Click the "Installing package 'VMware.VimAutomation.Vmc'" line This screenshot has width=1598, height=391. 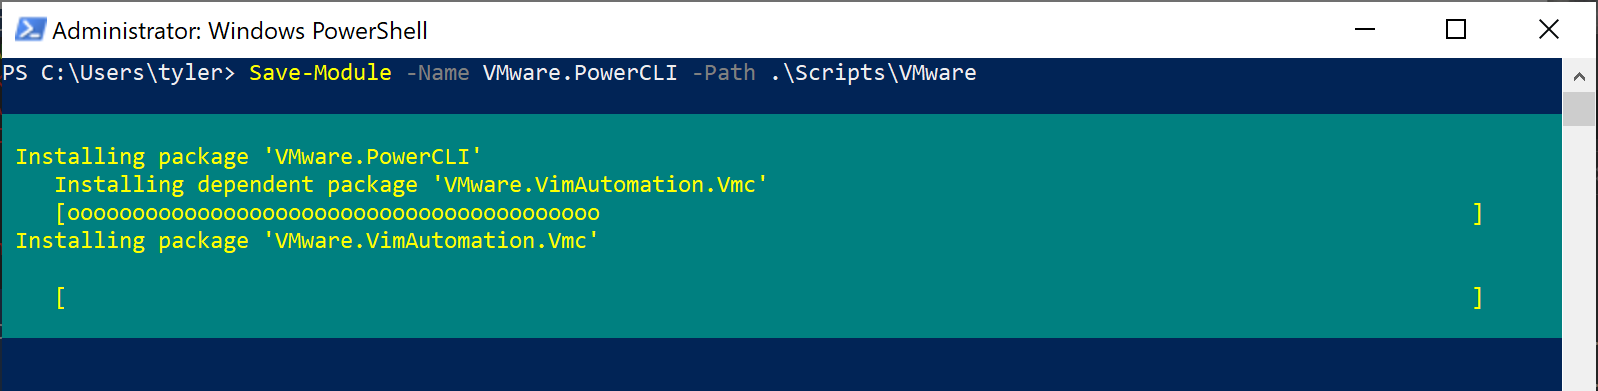(307, 240)
